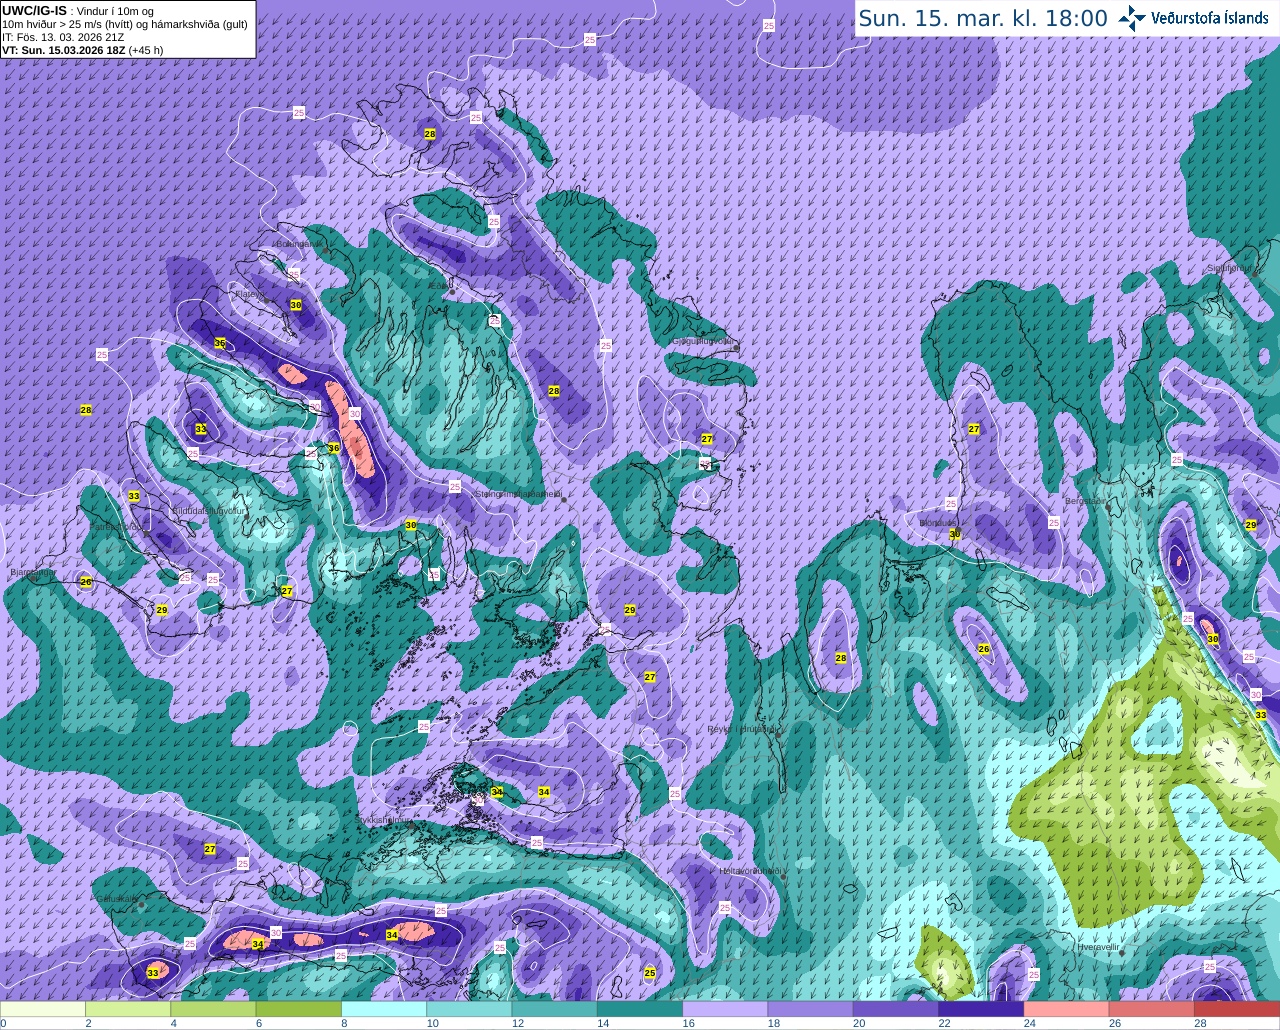The image size is (1280, 1030).
Task: Click the yellow 26 label beside Bjargtangar
Action: [x=86, y=582]
